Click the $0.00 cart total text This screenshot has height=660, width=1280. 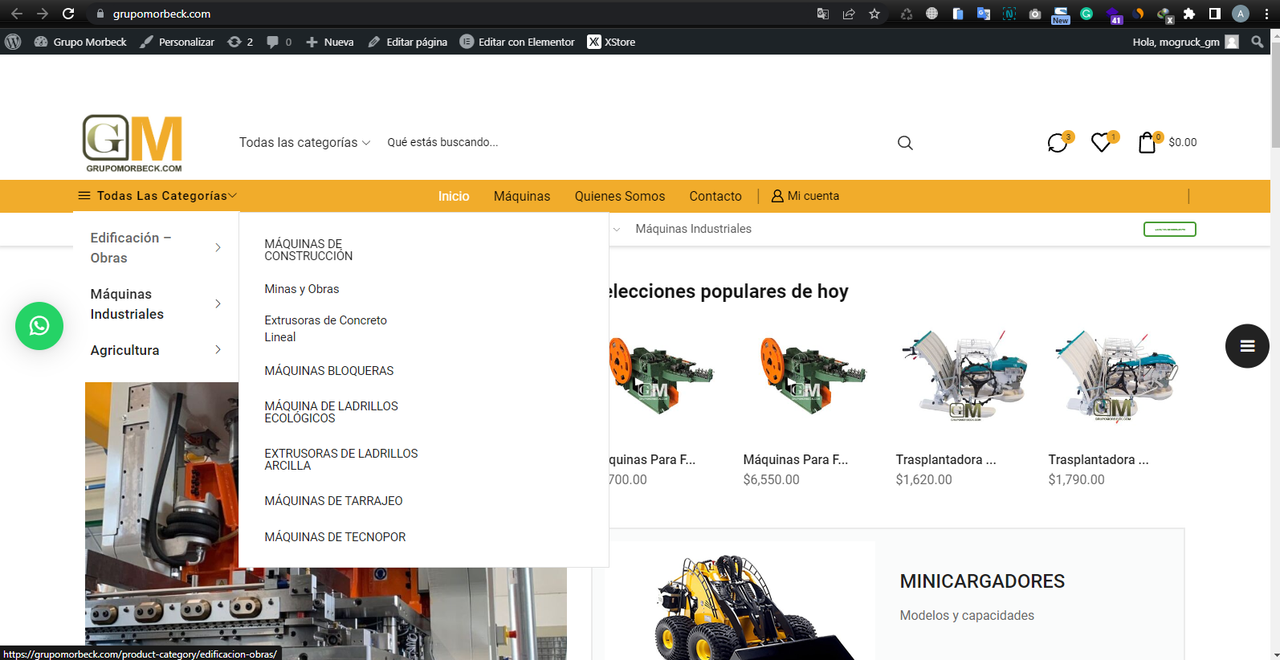point(1183,143)
